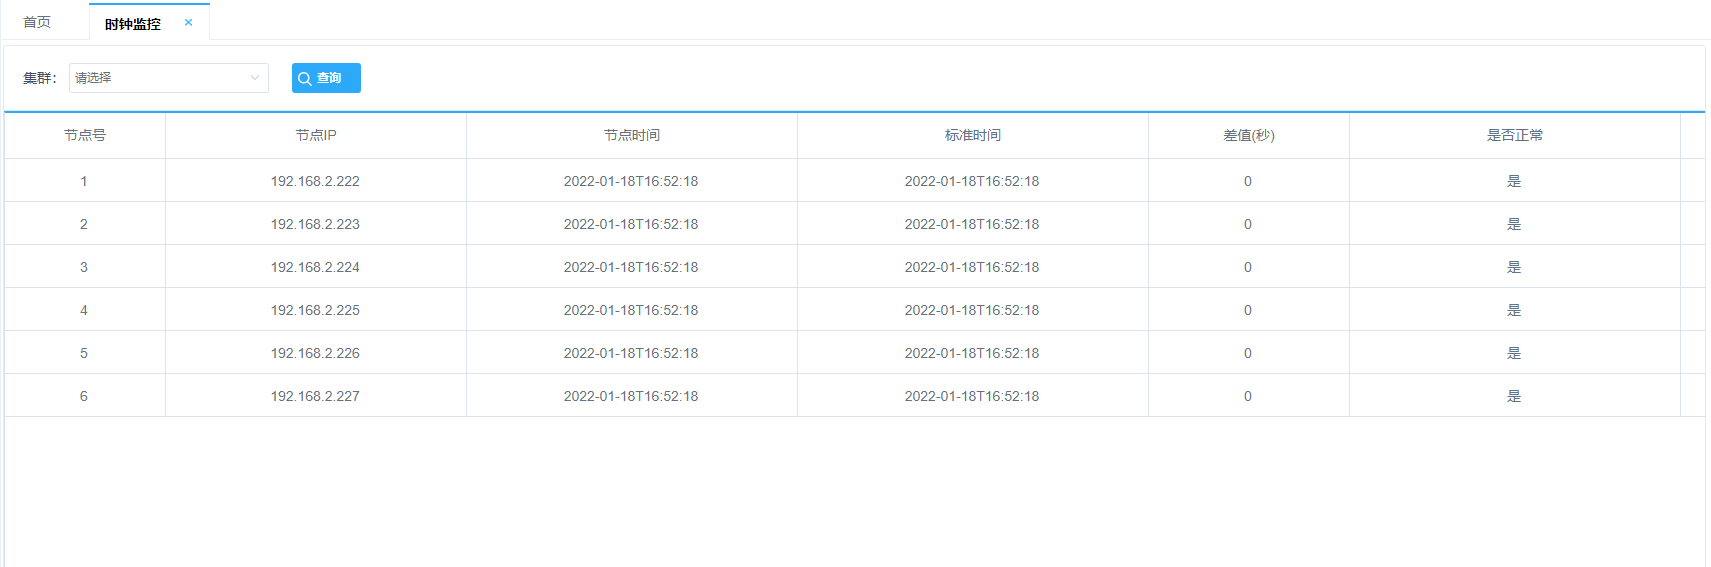Close the 时钟监控 tab
The height and width of the screenshot is (567, 1711).
[188, 22]
